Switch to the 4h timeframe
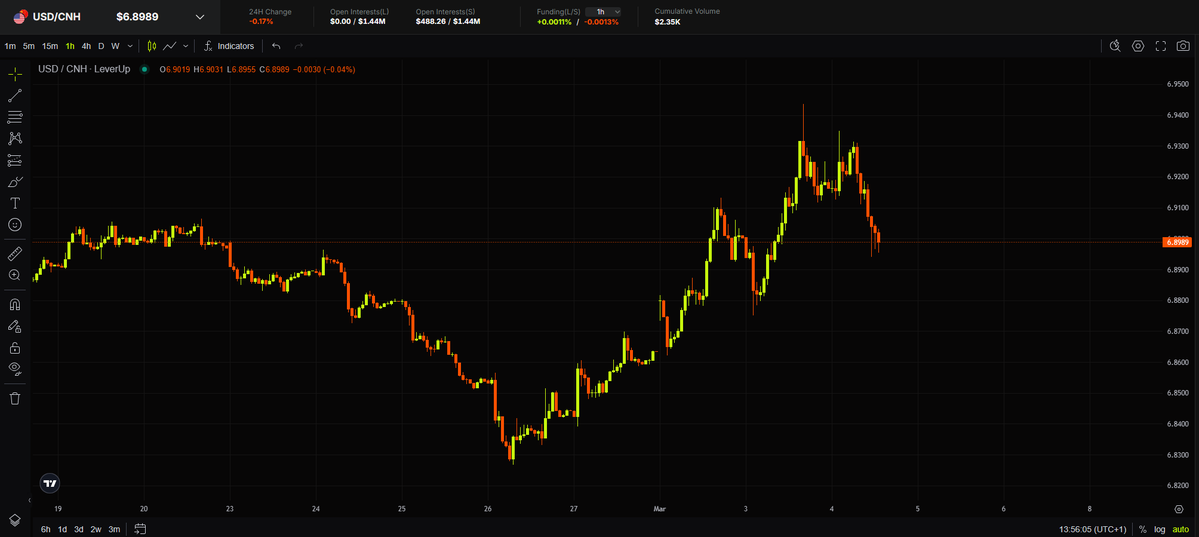The width and height of the screenshot is (1199, 537). tap(86, 46)
